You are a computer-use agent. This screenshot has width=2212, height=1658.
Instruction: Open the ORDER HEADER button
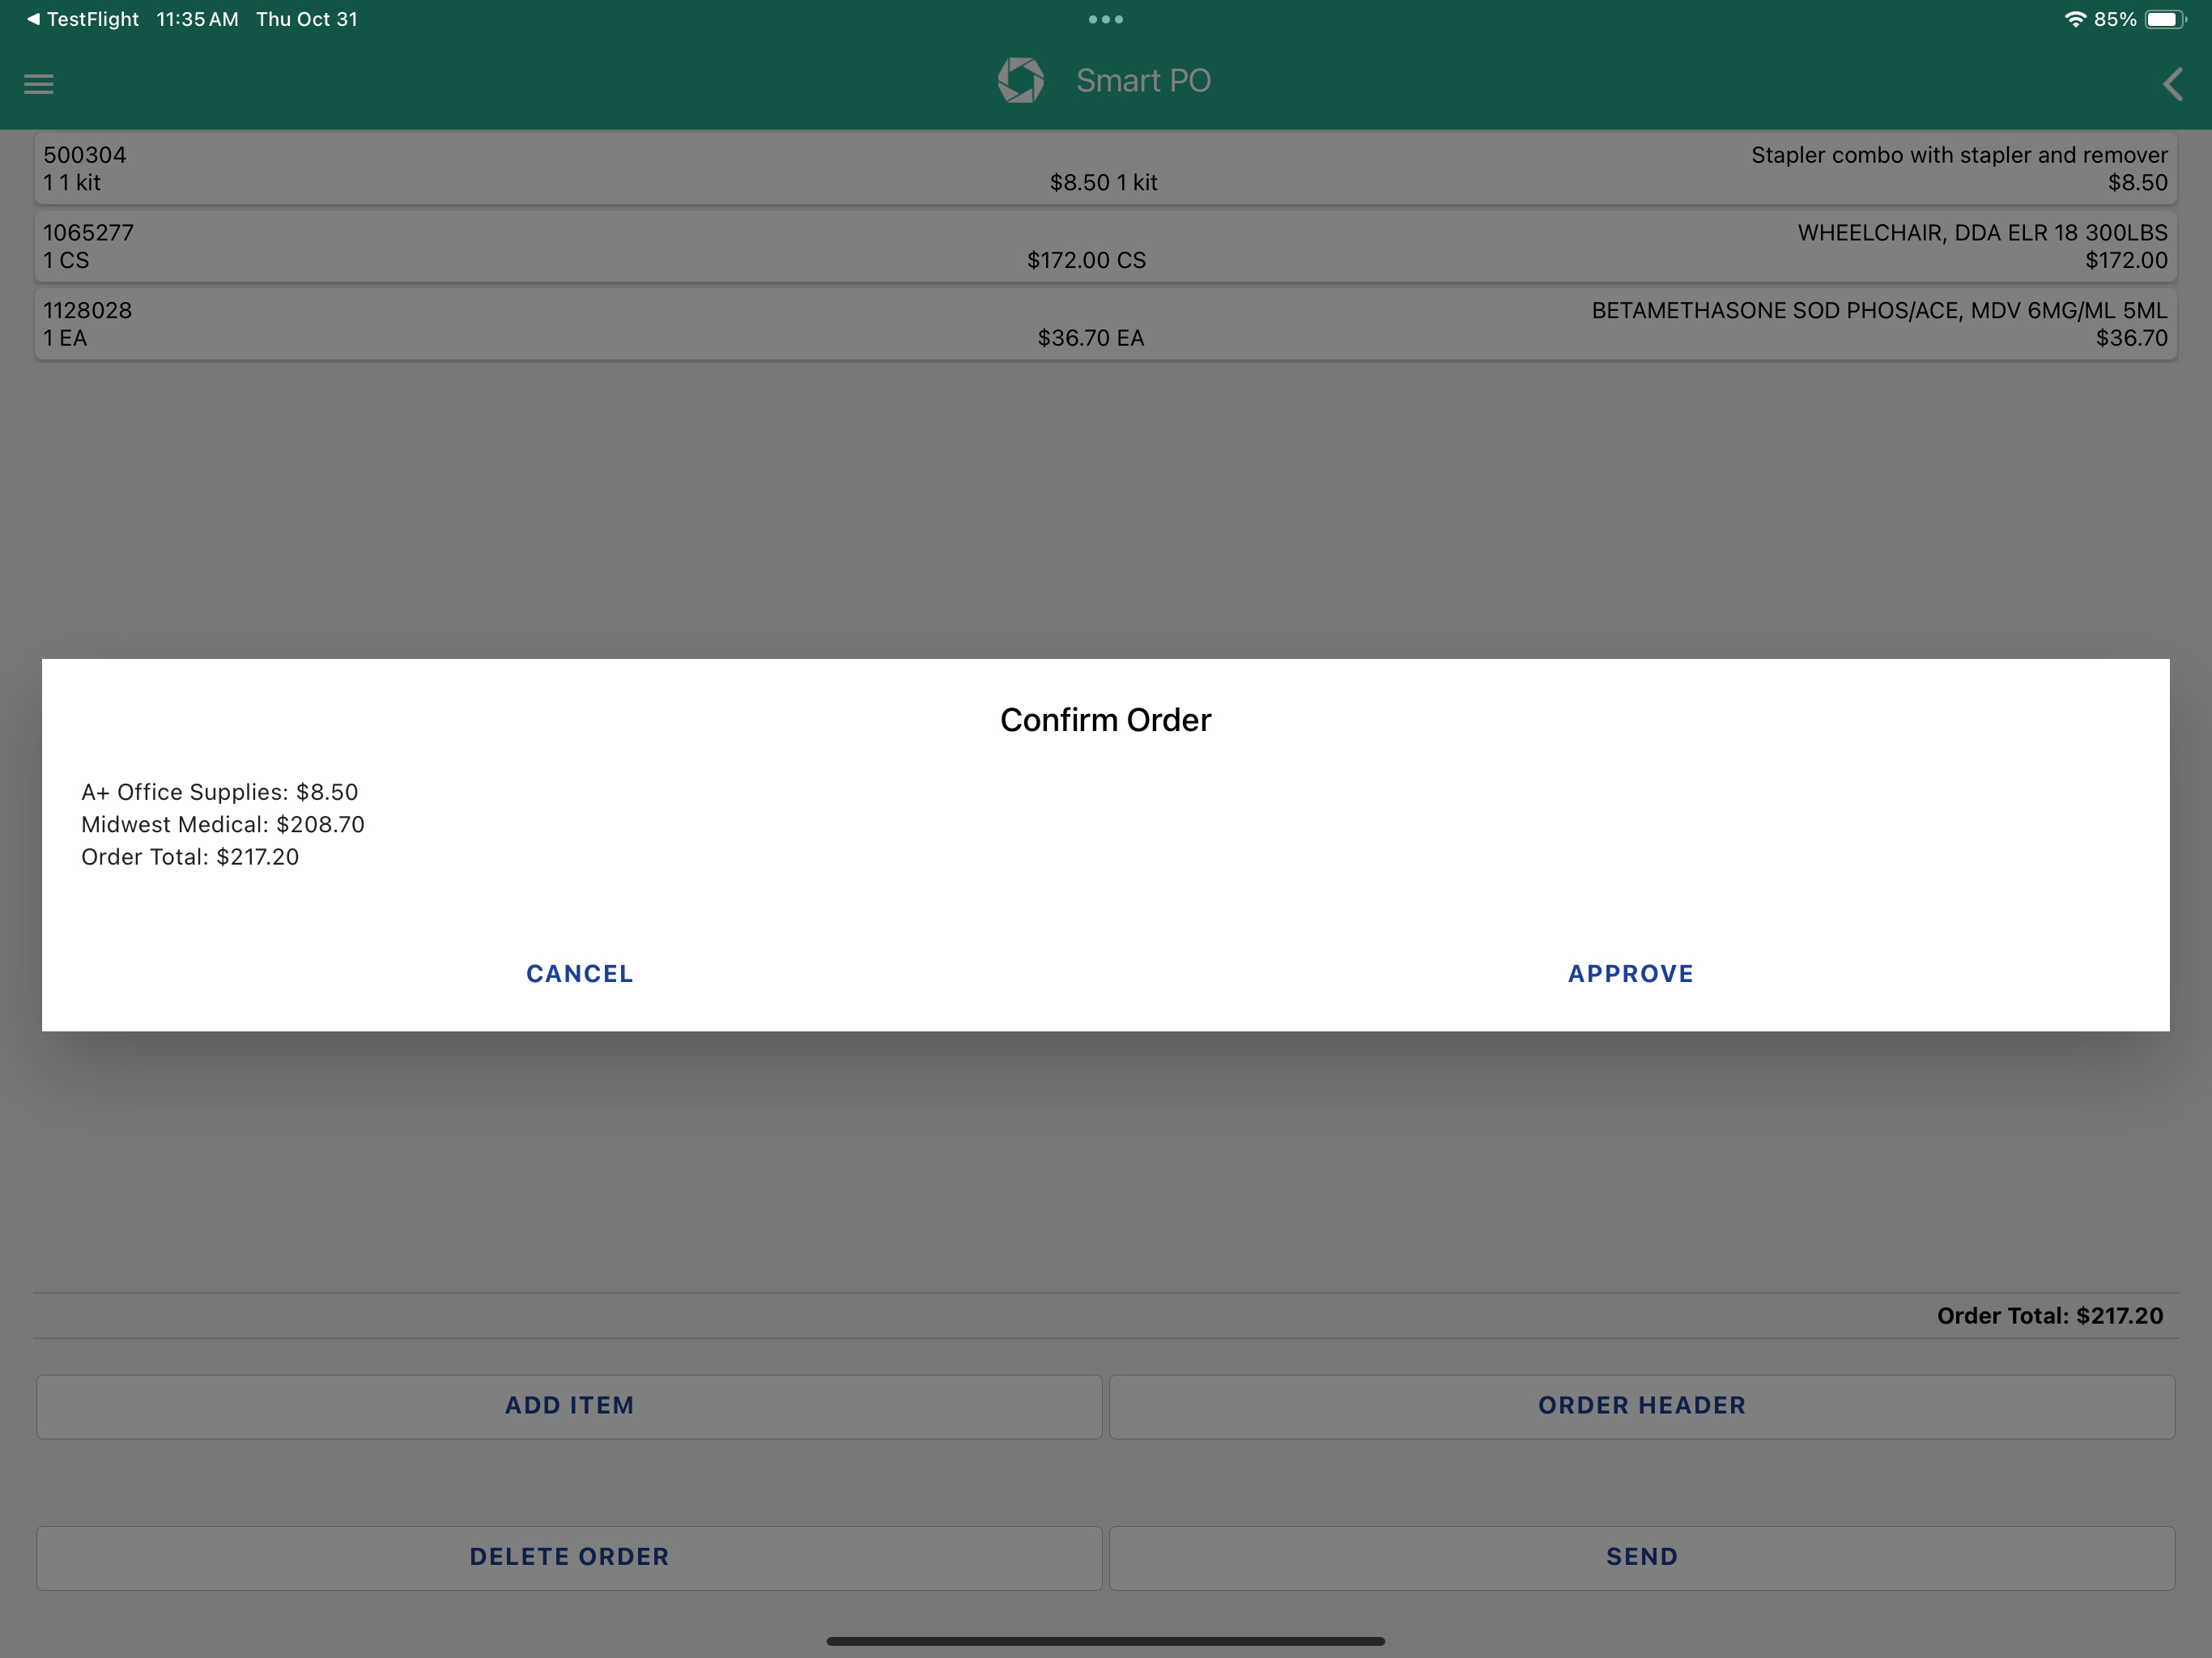[1642, 1406]
